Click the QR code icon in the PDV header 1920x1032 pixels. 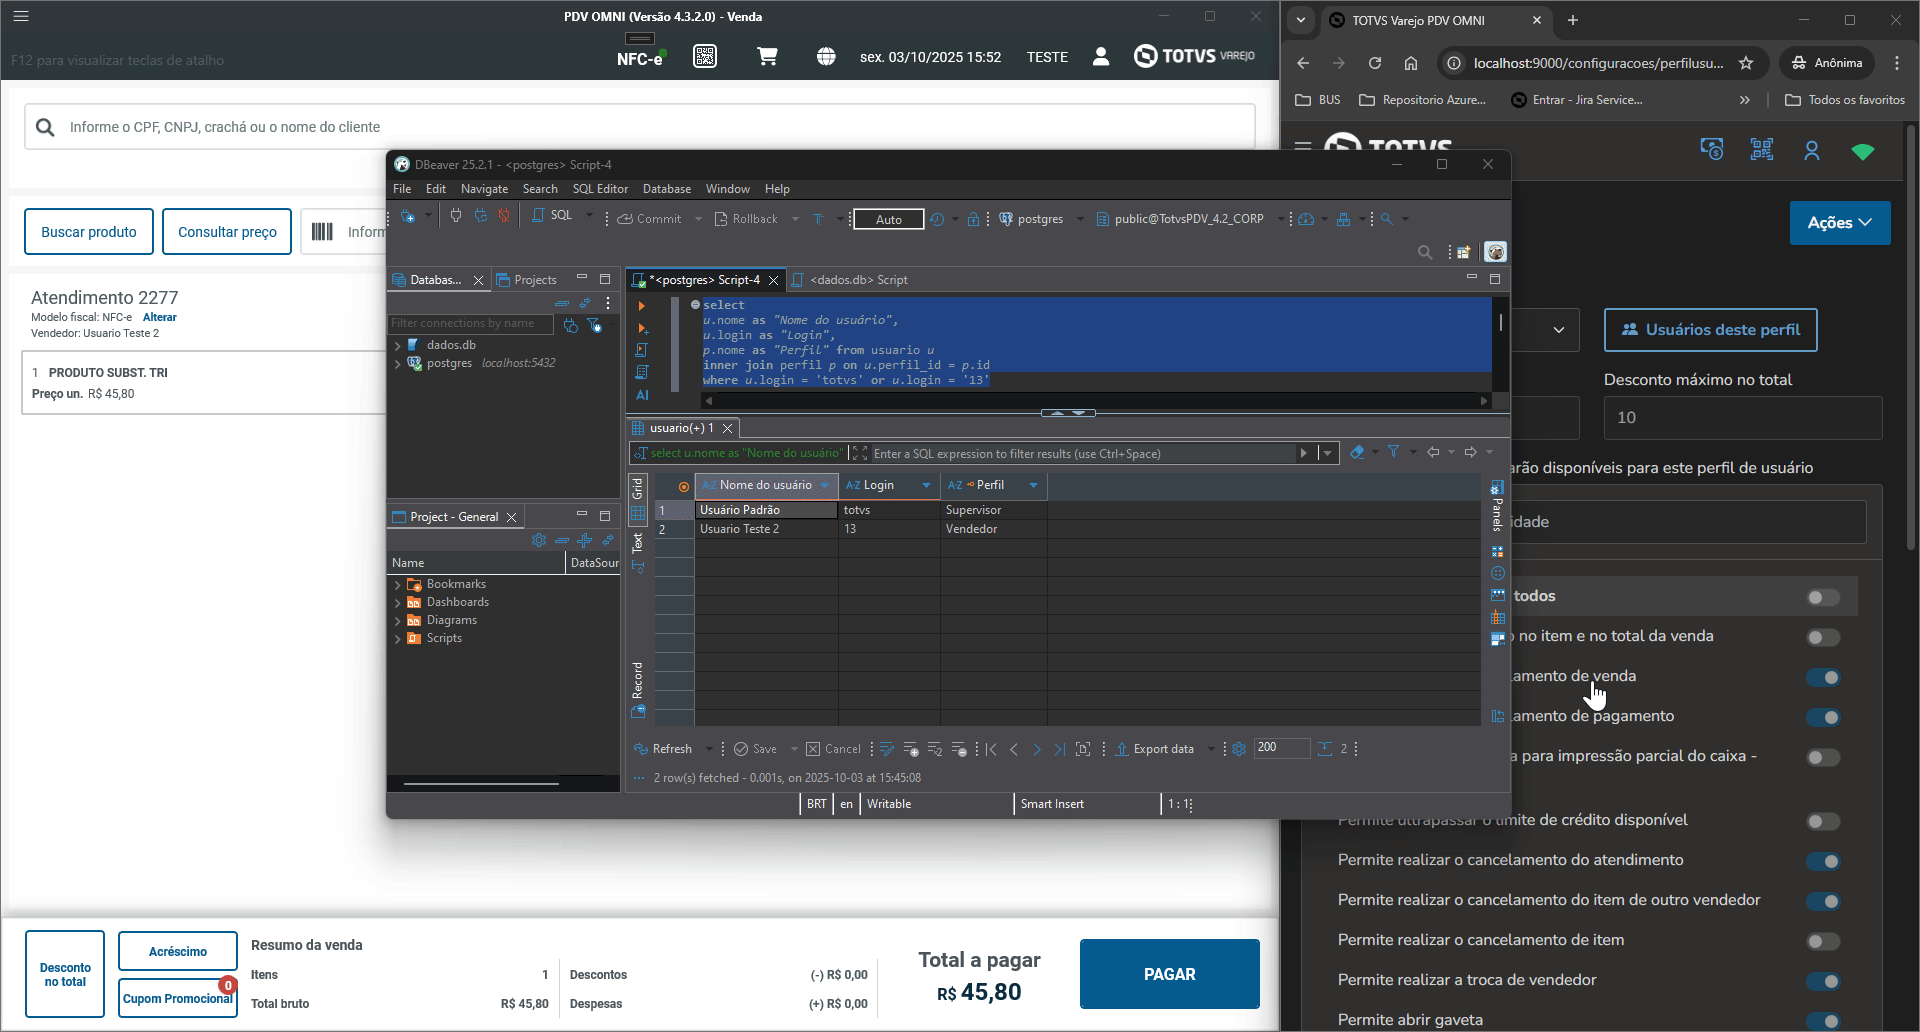pyautogui.click(x=705, y=56)
